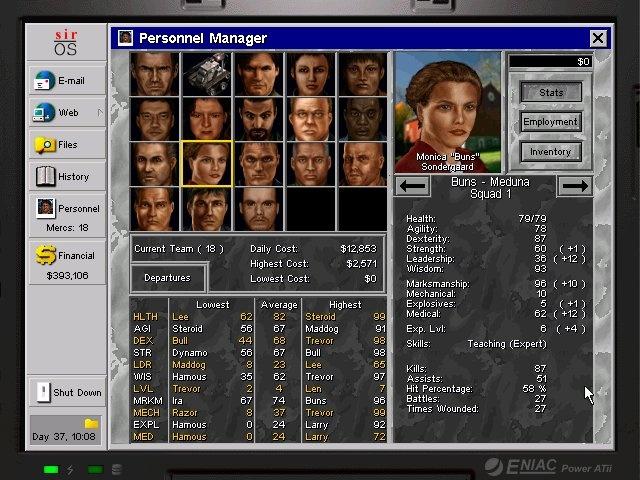Go to the previous merc with left arrow

(x=412, y=186)
